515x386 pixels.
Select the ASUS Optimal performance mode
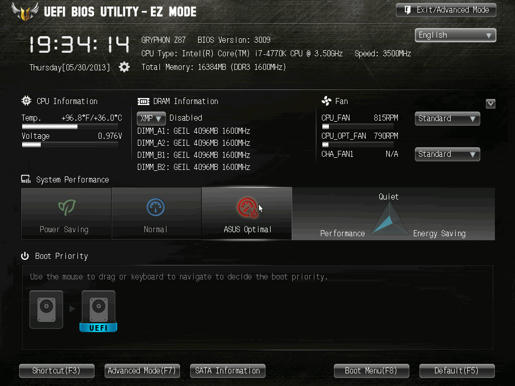click(x=247, y=213)
